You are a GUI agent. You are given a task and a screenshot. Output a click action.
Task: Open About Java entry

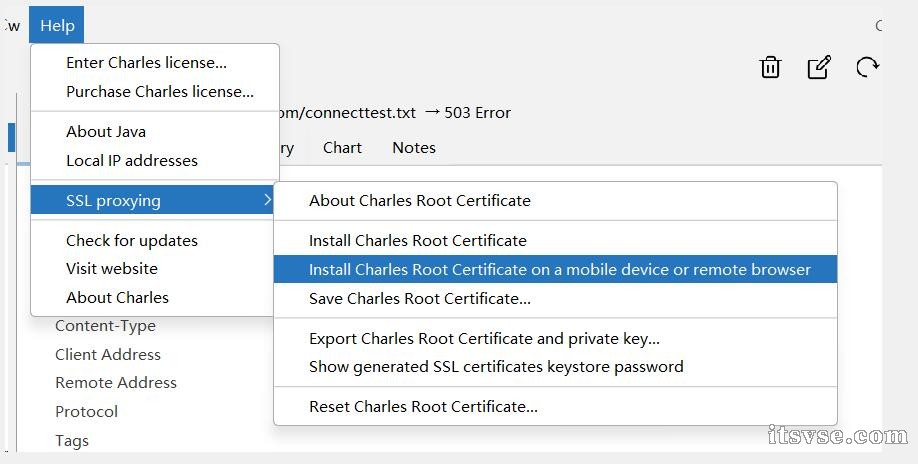click(x=155, y=132)
